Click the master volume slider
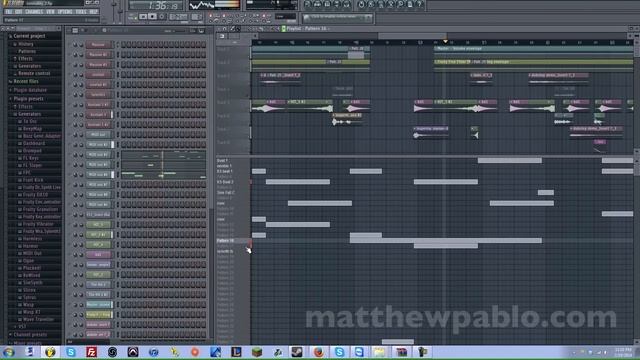Image resolution: width=640 pixels, height=360 pixels. coord(114,10)
